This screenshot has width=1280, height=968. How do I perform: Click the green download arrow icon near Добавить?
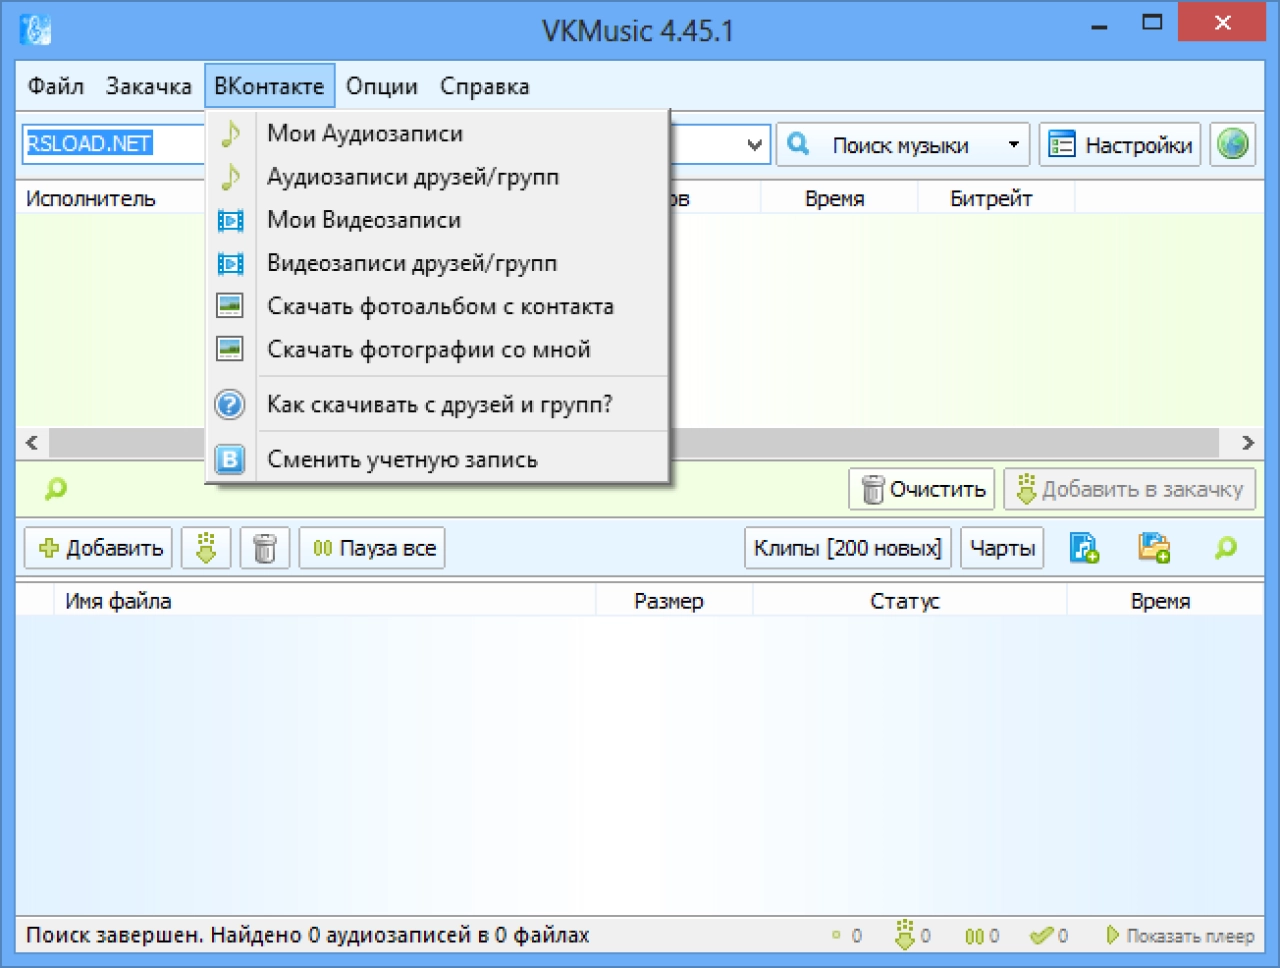tap(206, 548)
